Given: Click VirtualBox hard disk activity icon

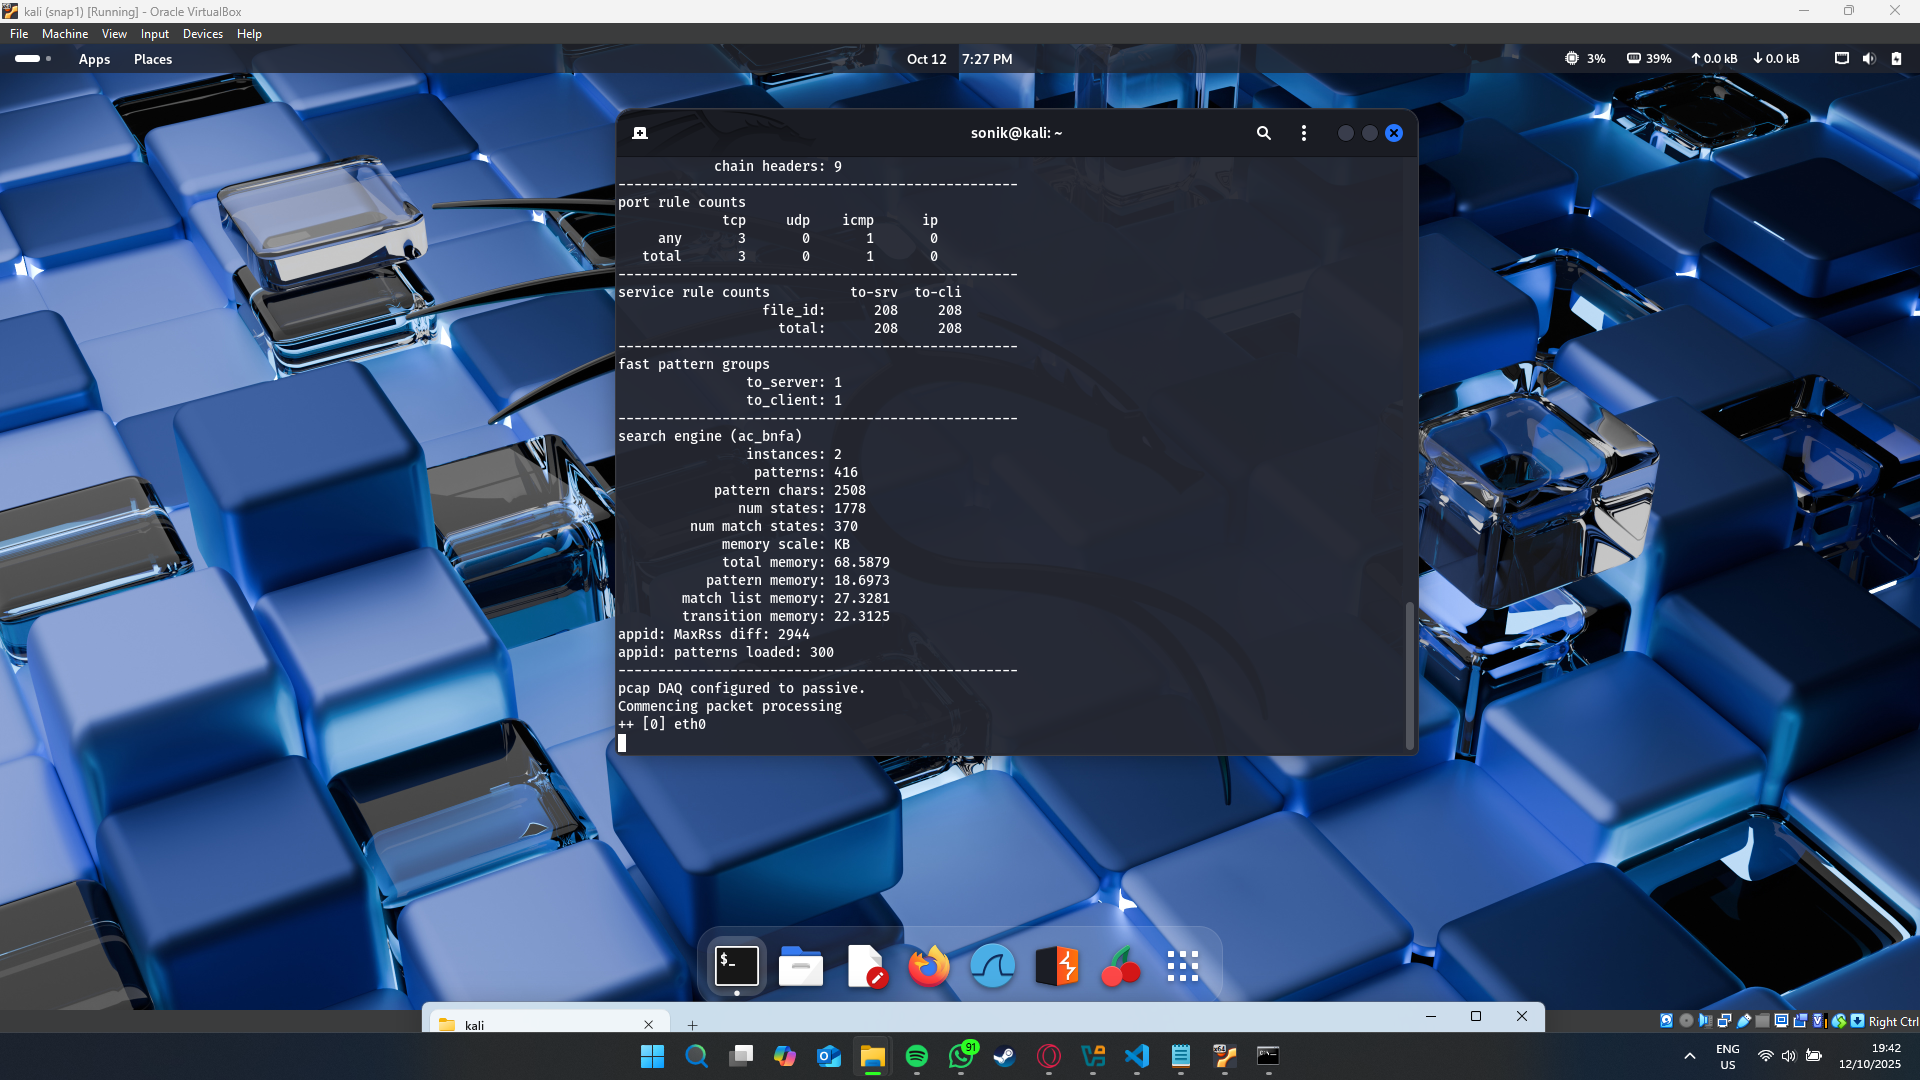Looking at the screenshot, I should click(x=1666, y=1021).
